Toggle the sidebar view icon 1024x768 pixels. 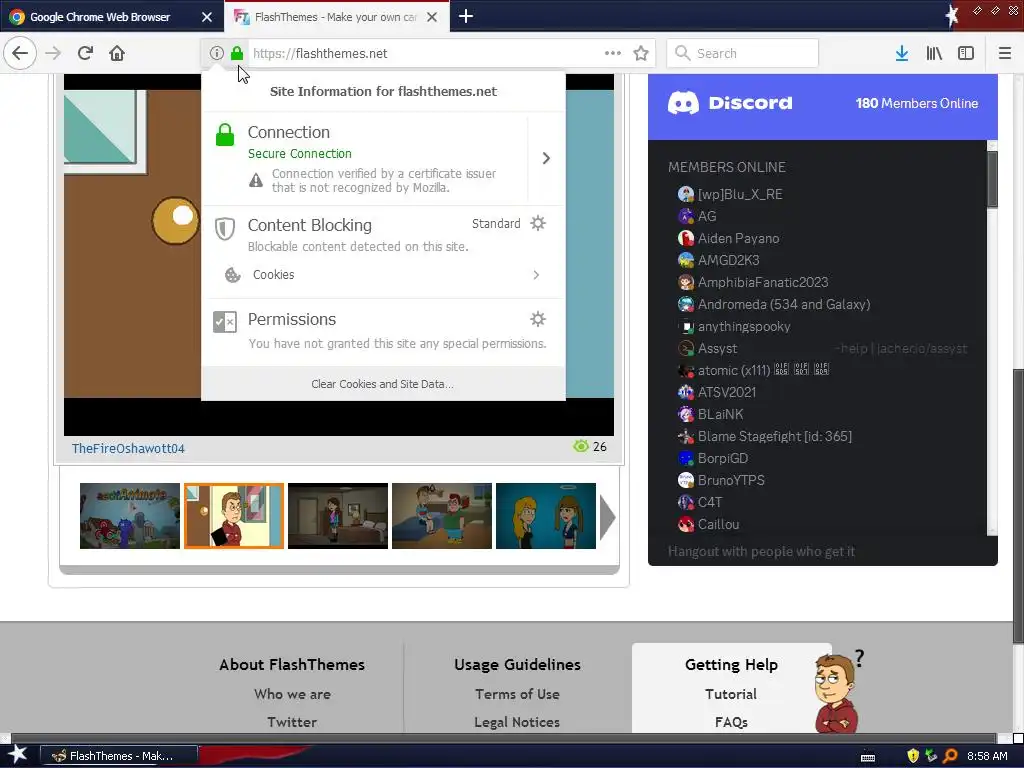pyautogui.click(x=966, y=53)
